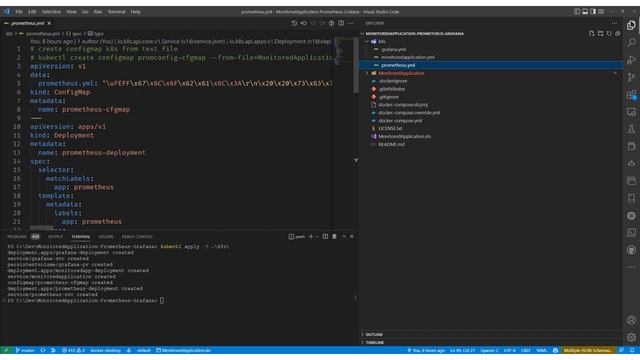Open file timeline history icon in editor toolbar
Viewport: 640px width, 360px height.
(294, 23)
